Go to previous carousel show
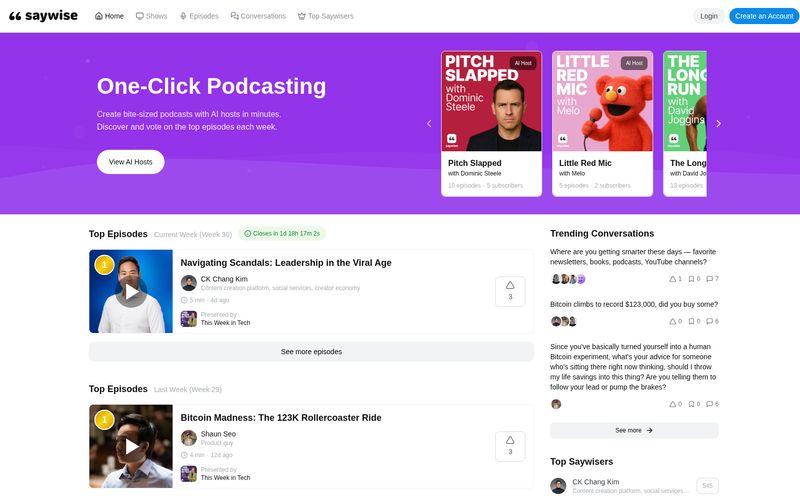The image size is (800, 496). [429, 124]
